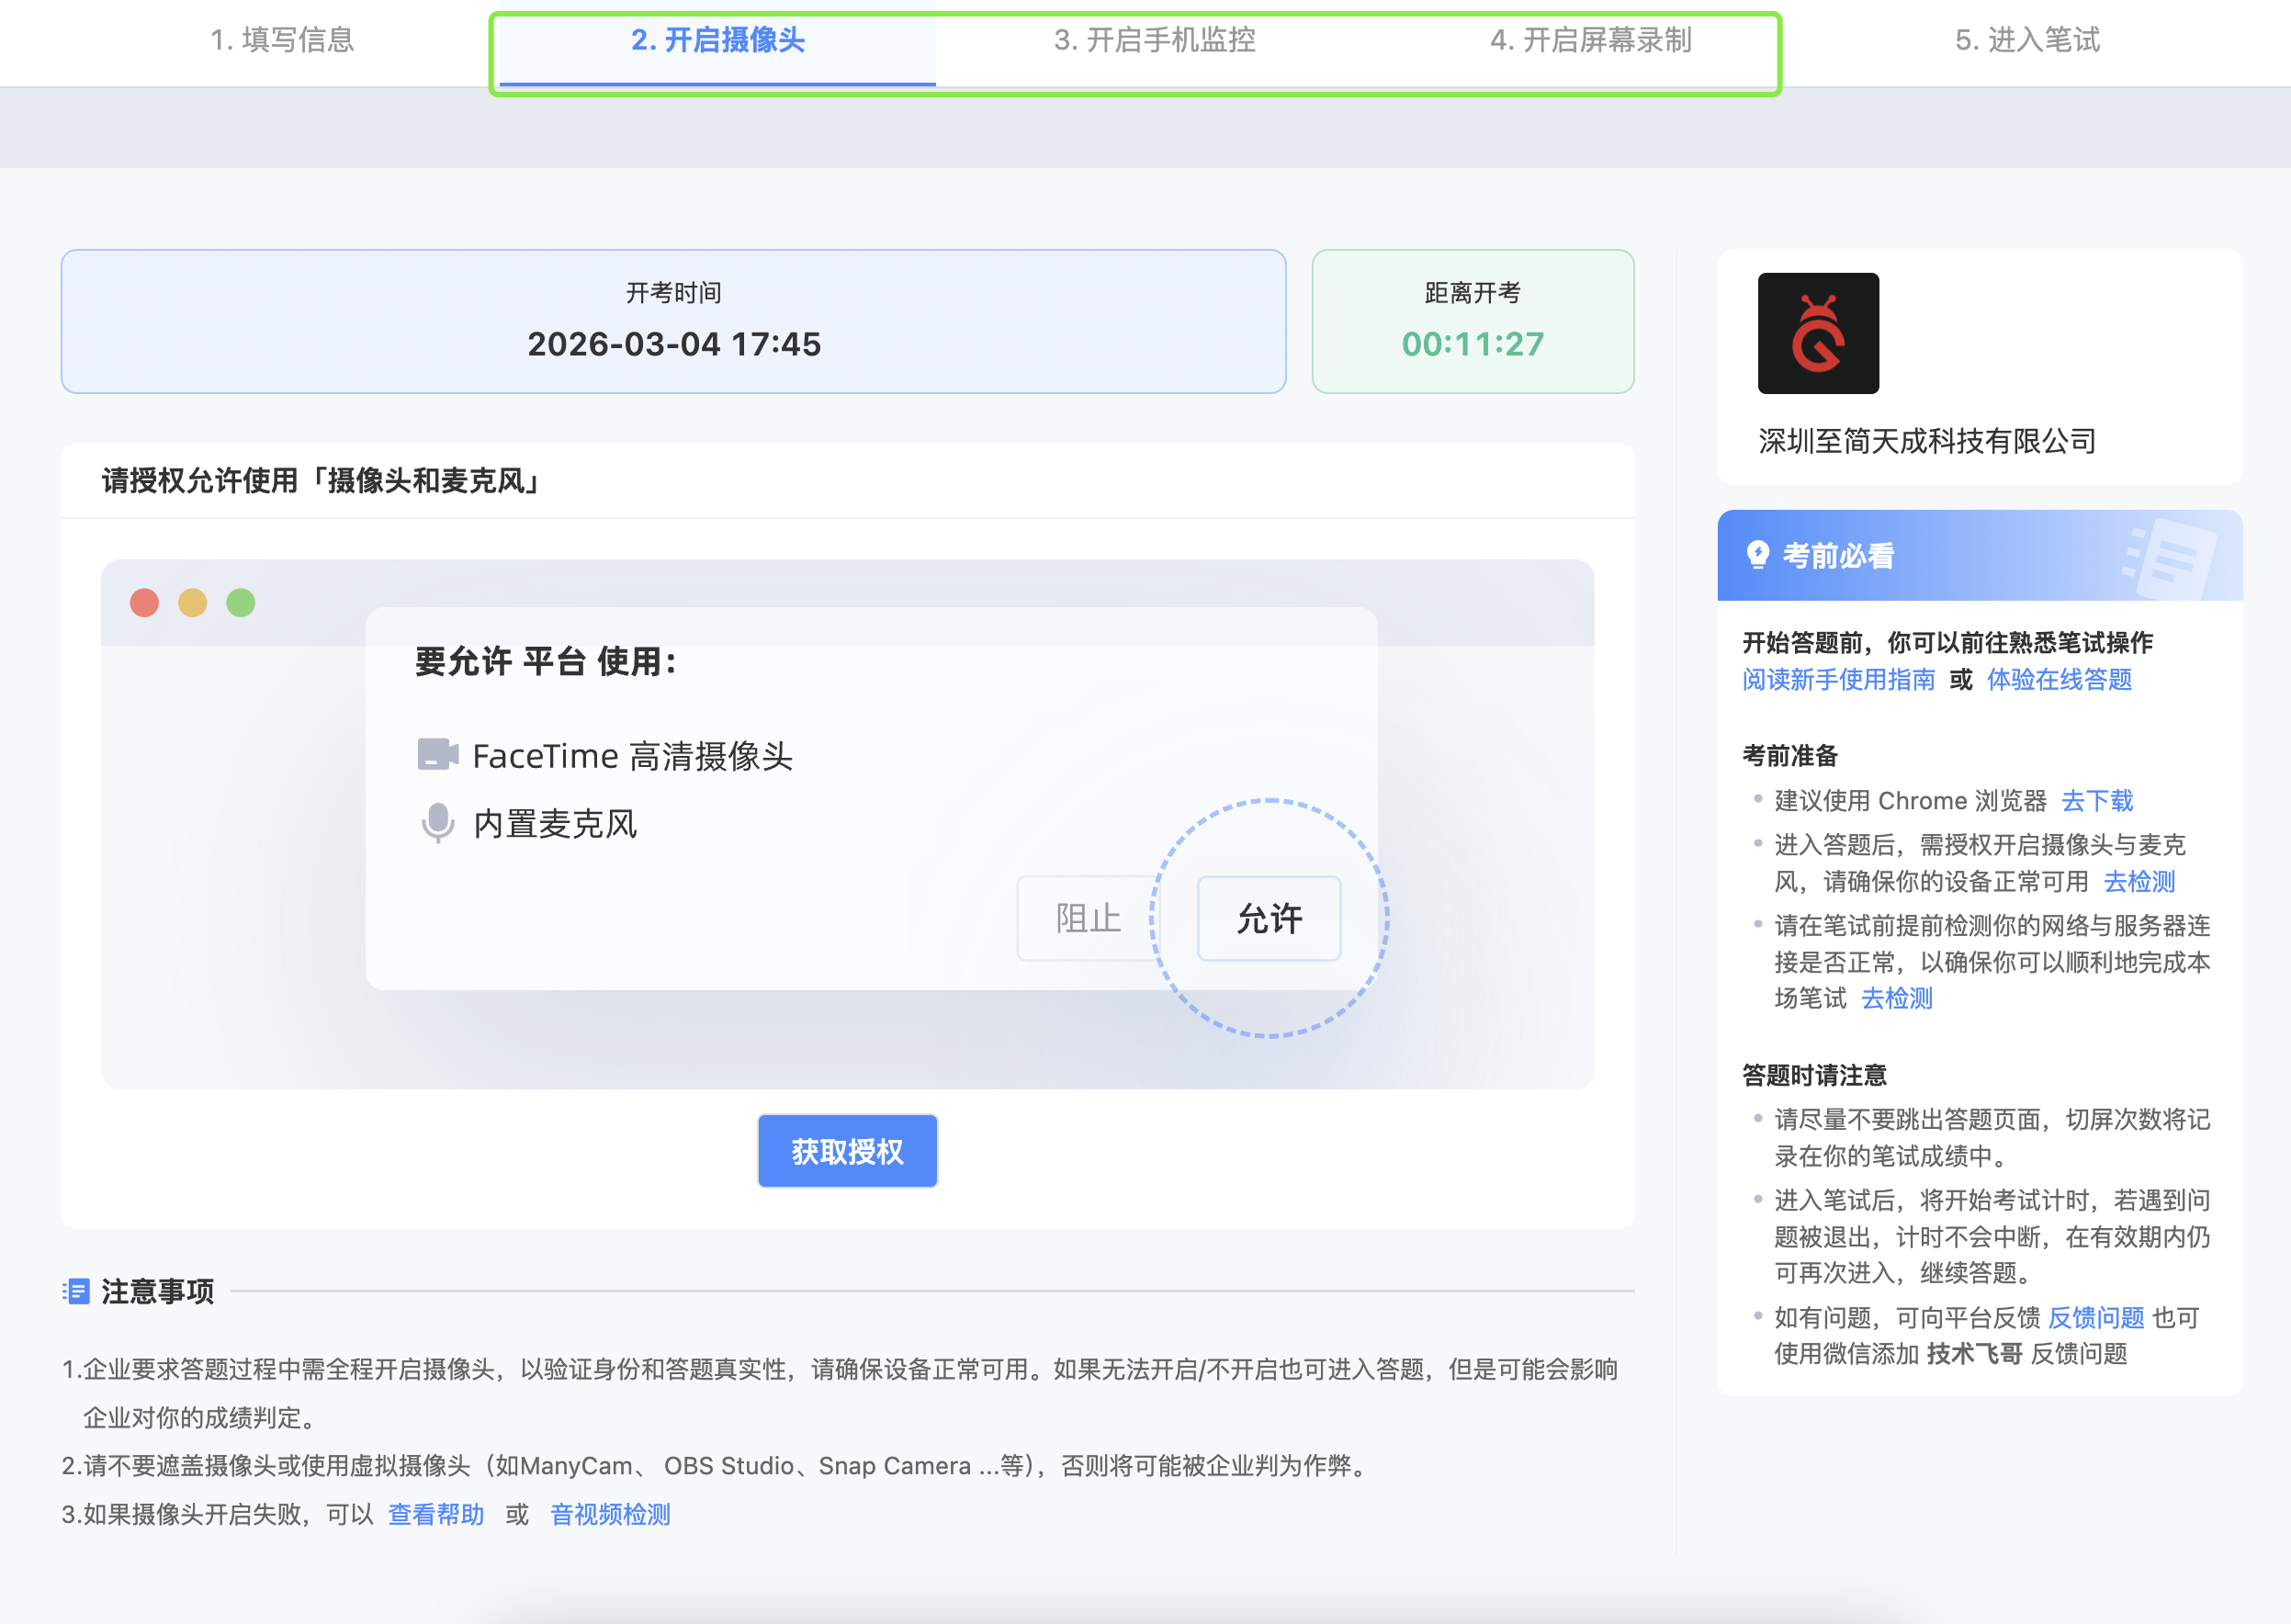
Task: Click the company logo icon
Action: (x=1817, y=333)
